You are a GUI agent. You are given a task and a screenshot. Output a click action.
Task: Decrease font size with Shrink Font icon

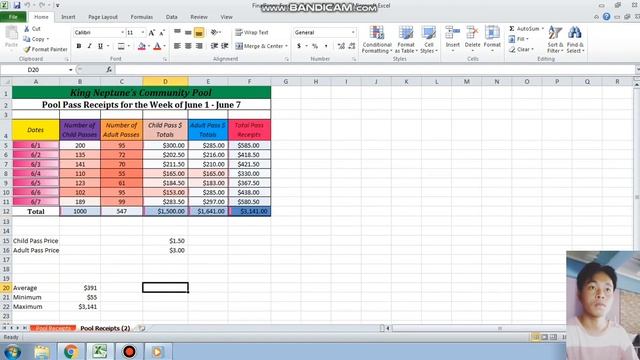(x=162, y=33)
